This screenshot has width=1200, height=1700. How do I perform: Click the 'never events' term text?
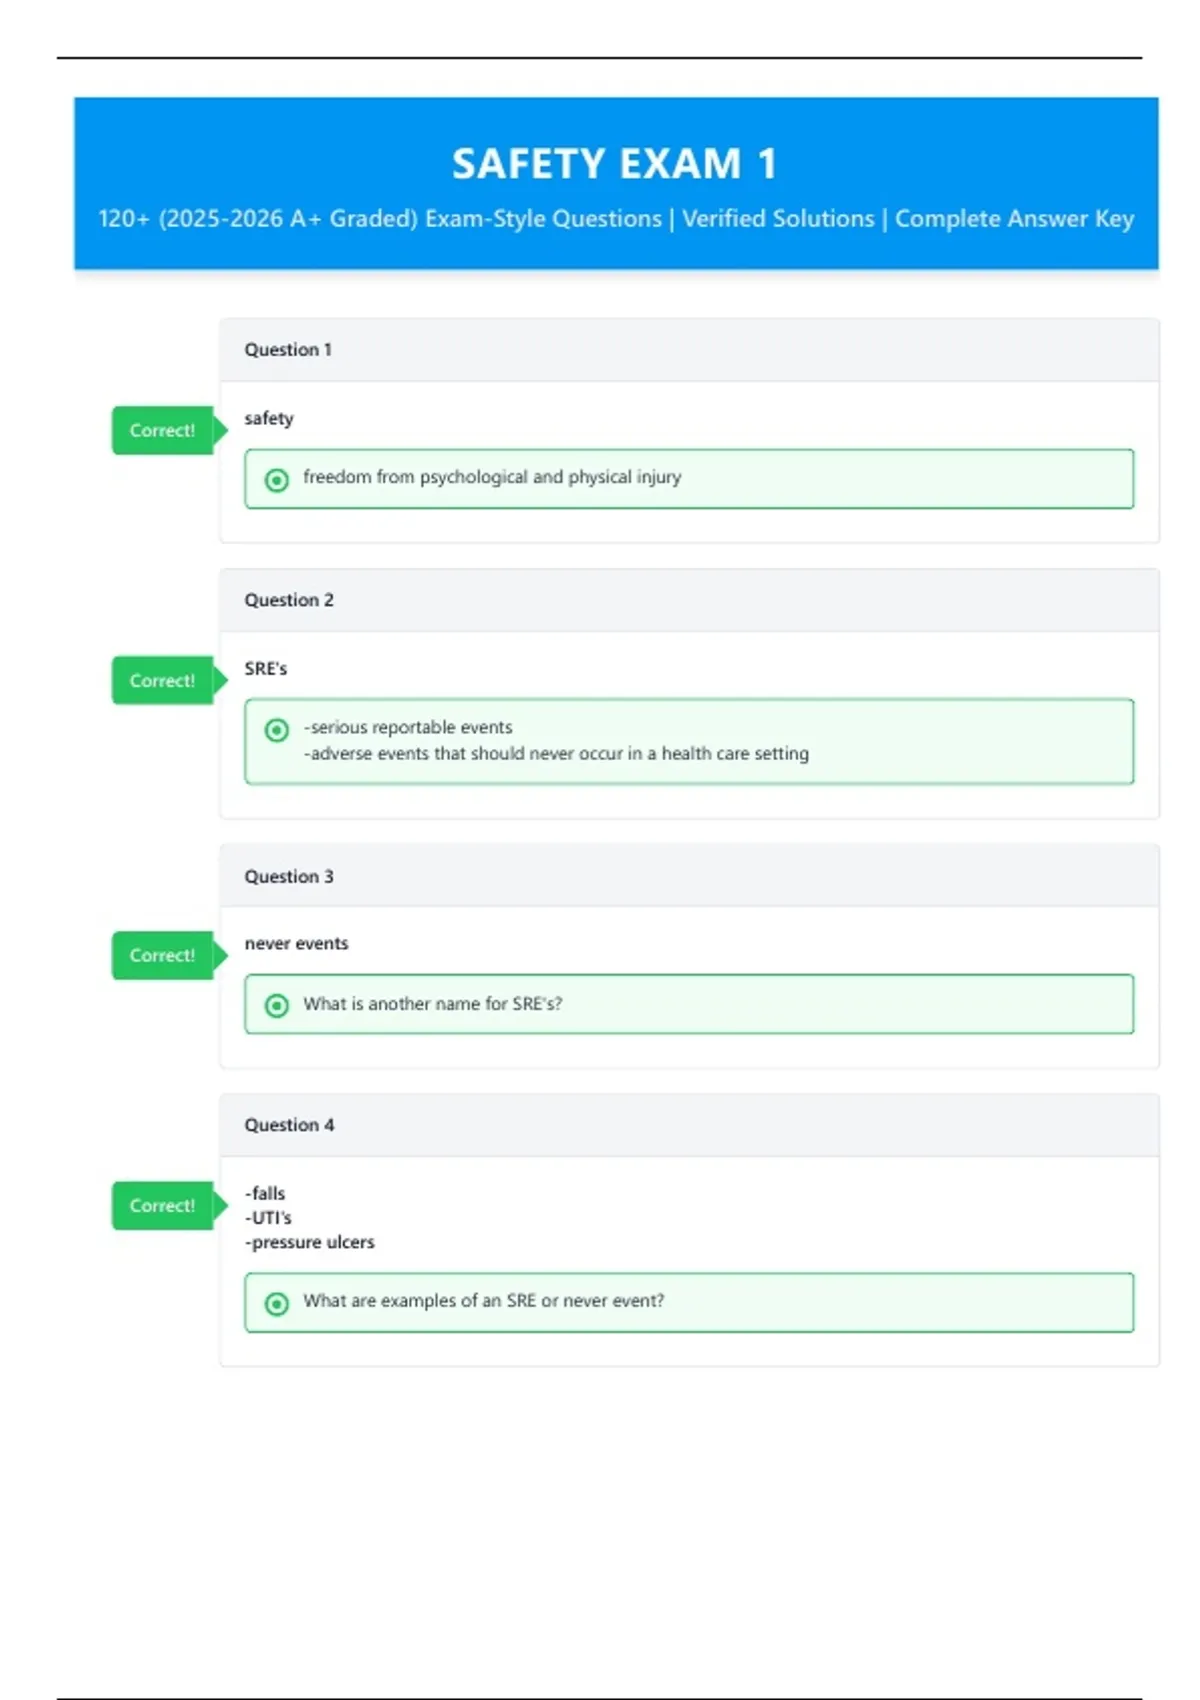(297, 943)
